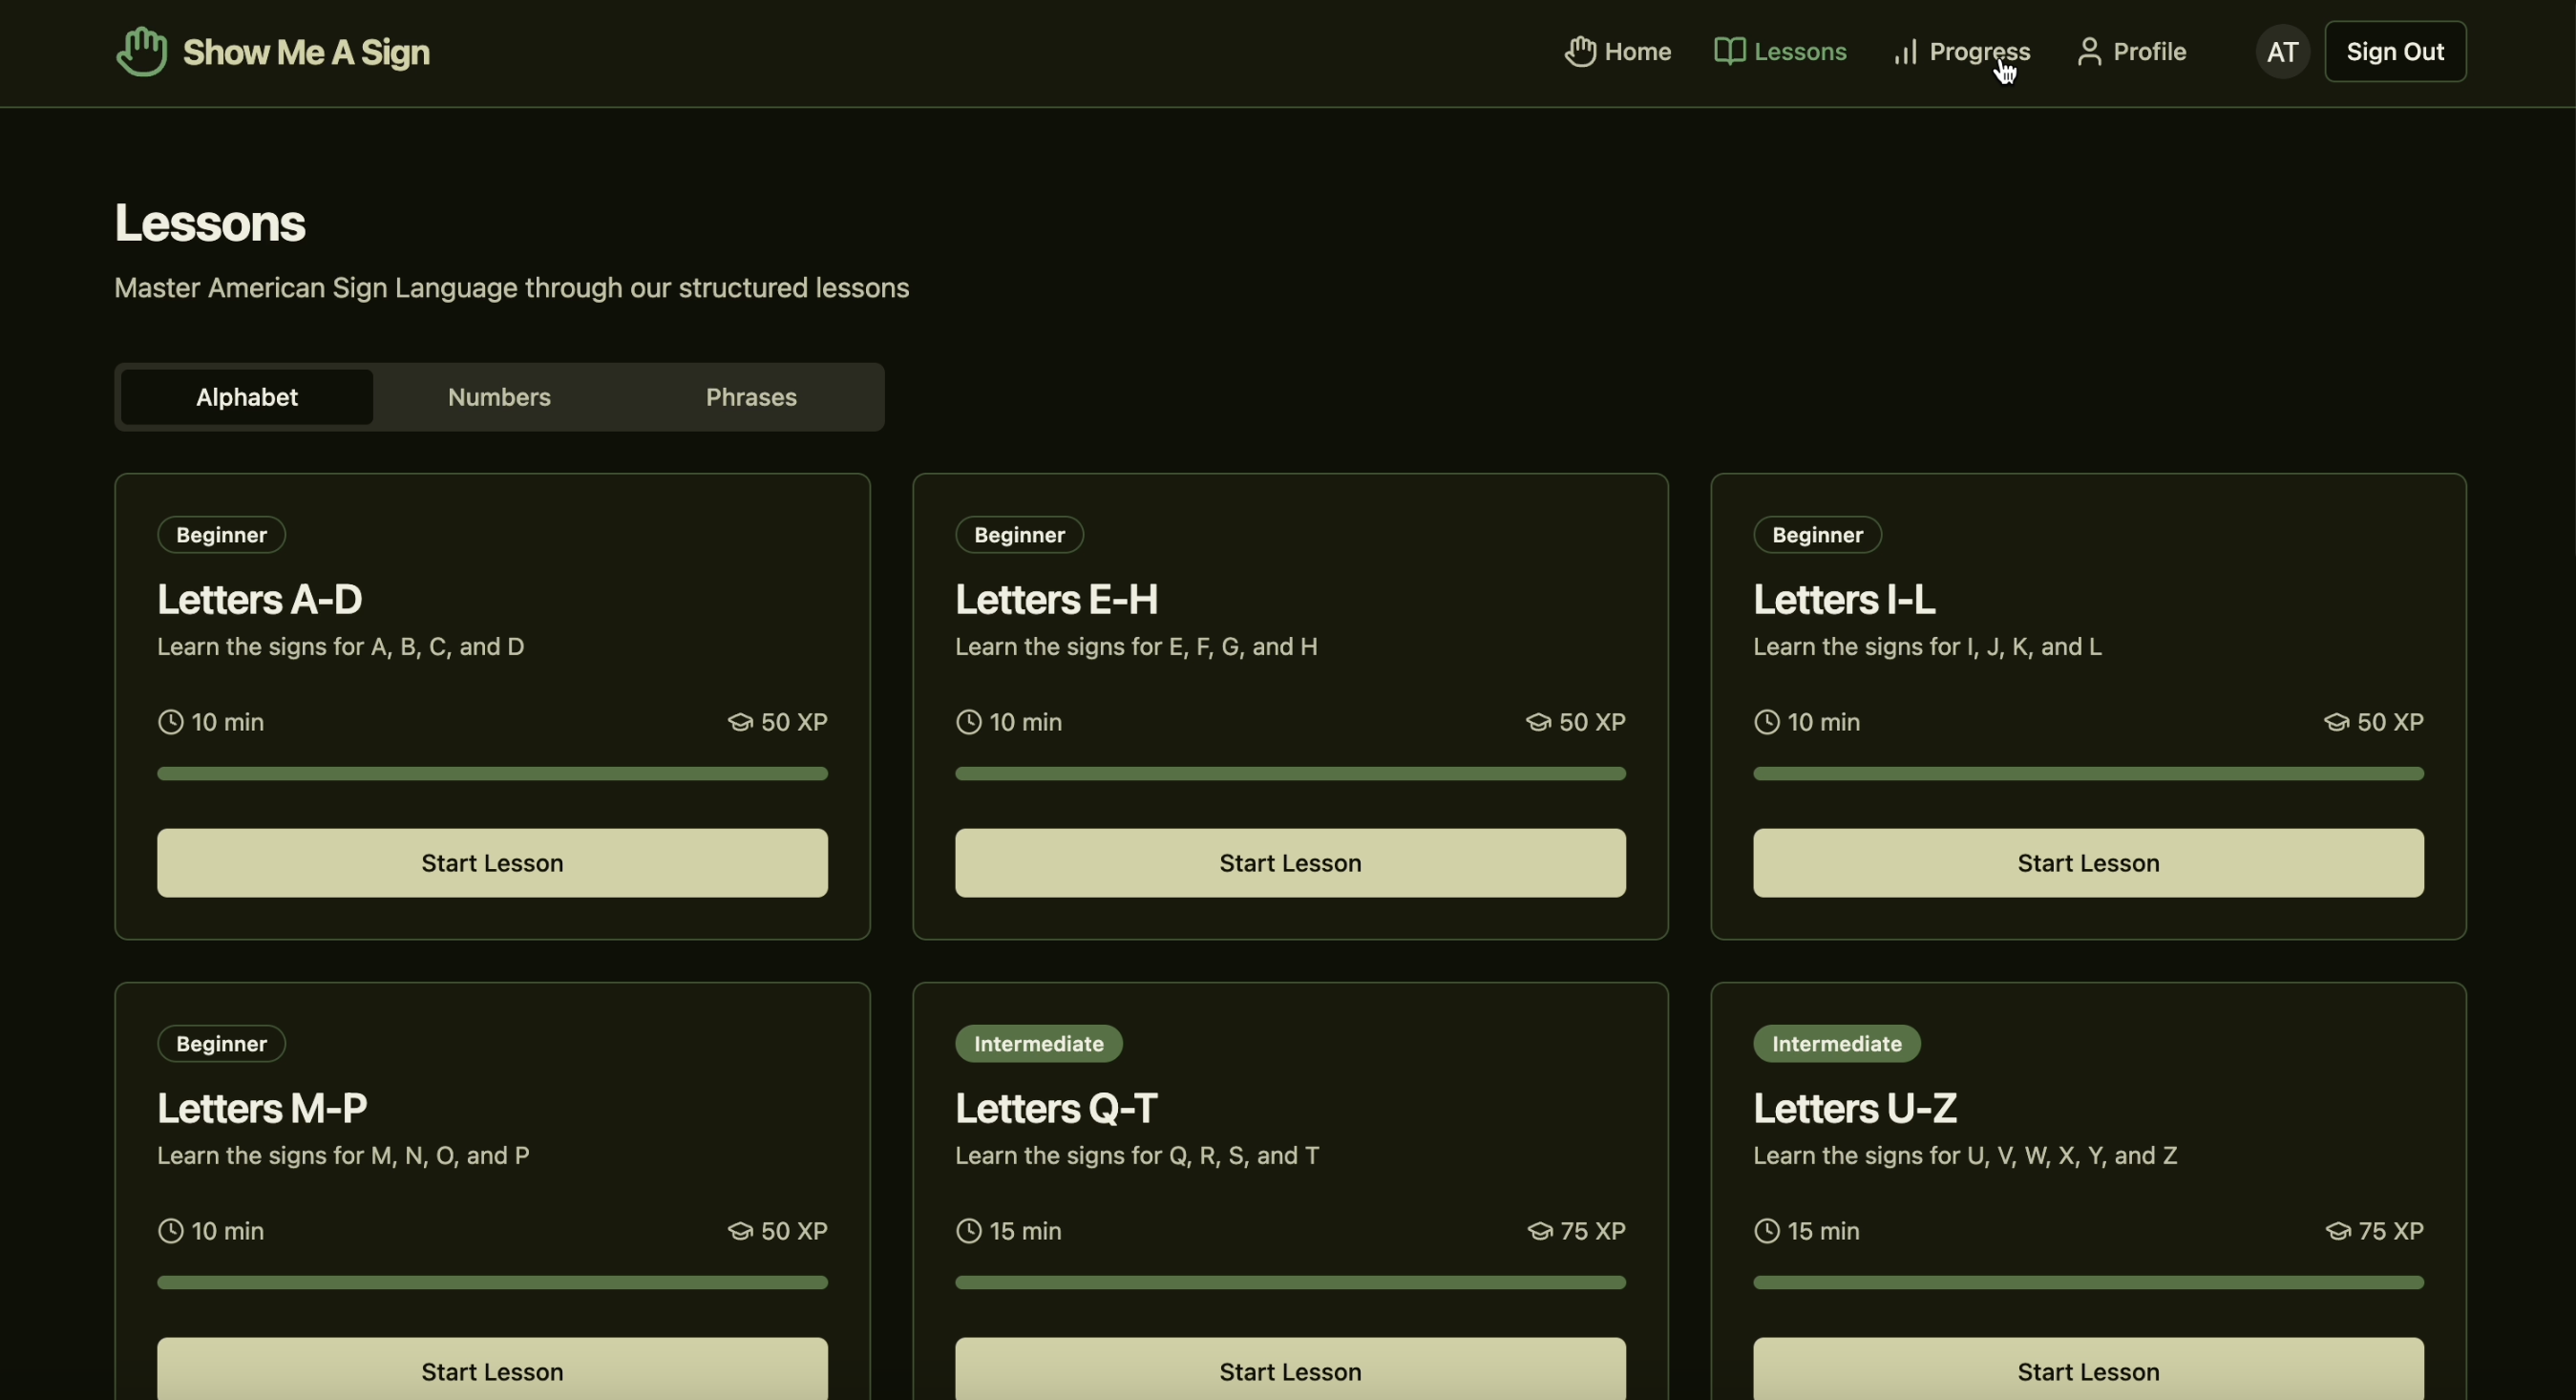Click the hand logo icon

[141, 51]
